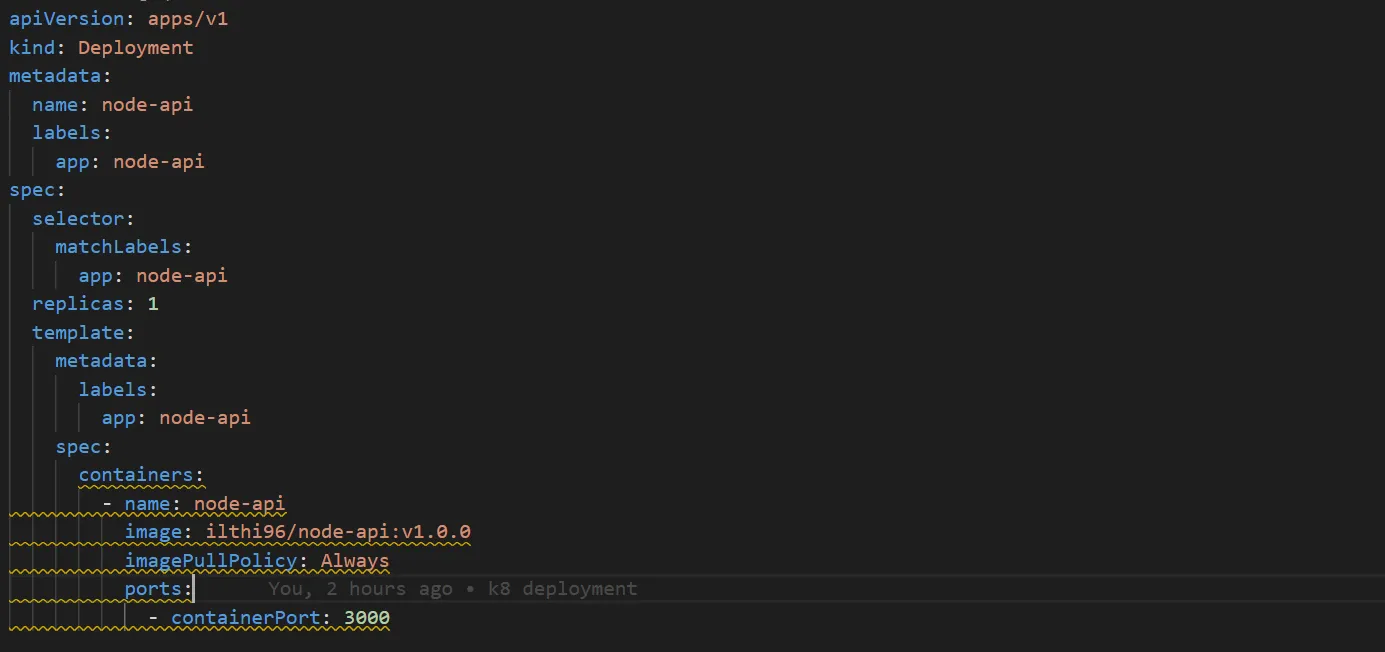Select node-api value of metadata name
Screen dimensions: 1385x652
tap(147, 104)
